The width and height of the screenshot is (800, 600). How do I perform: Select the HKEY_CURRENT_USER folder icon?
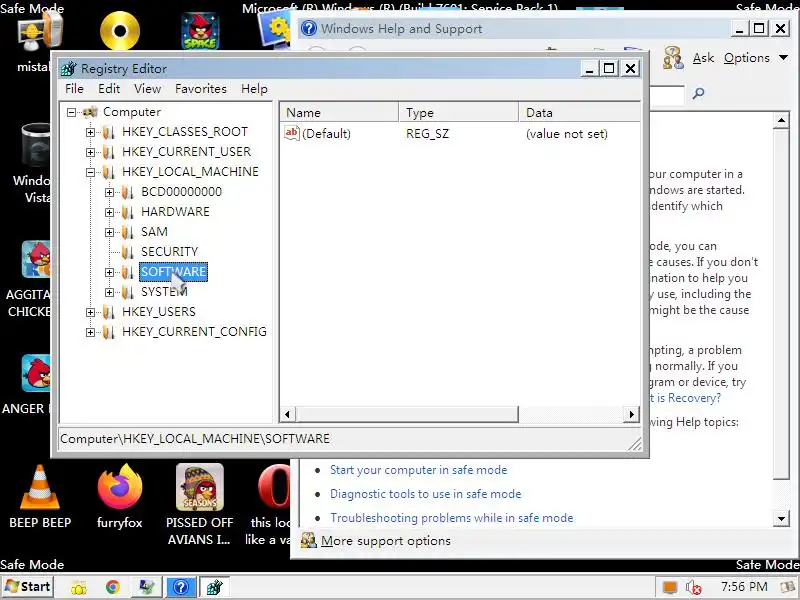(x=109, y=152)
